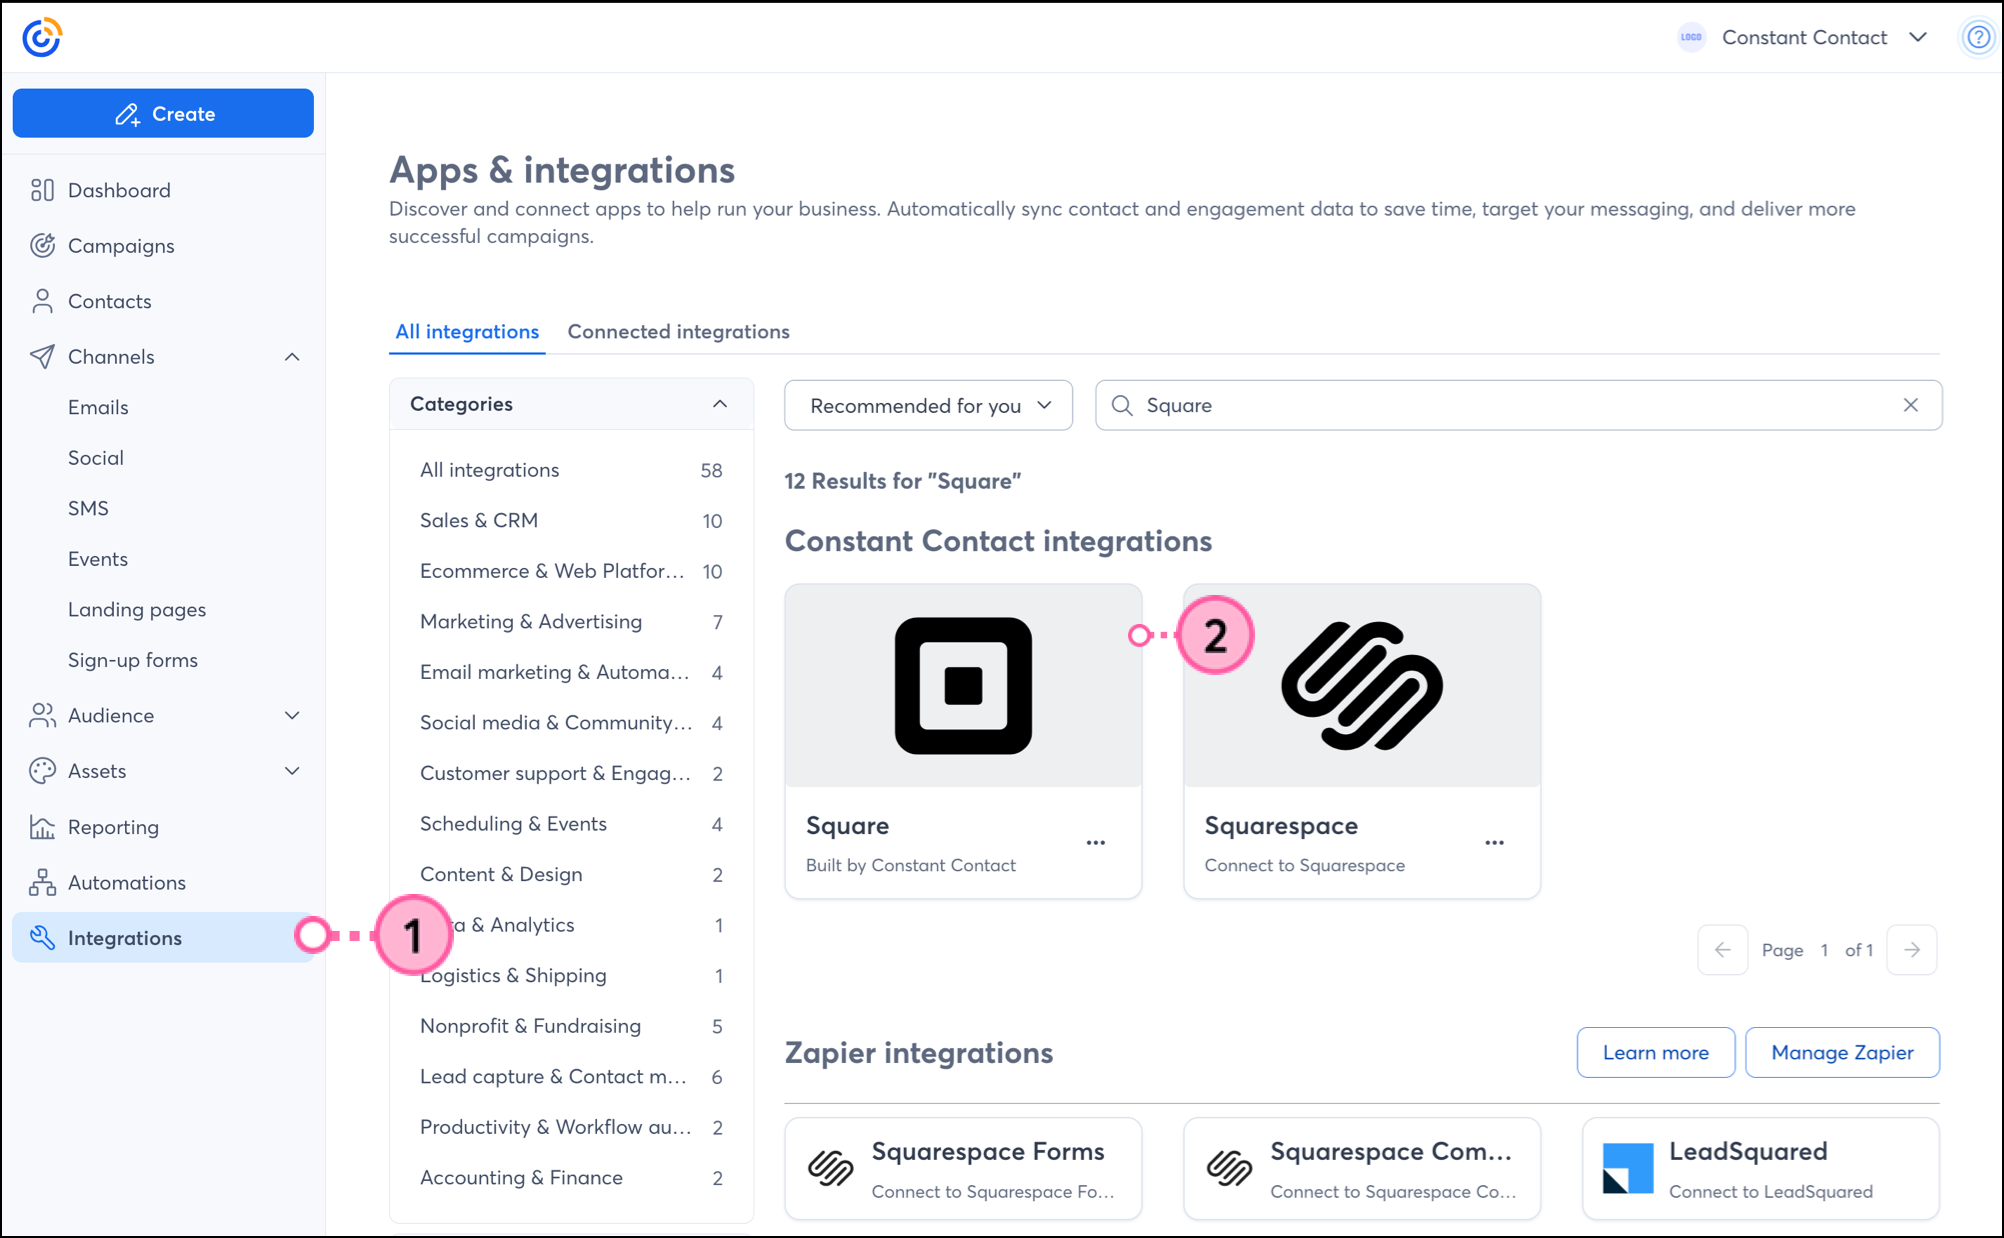The width and height of the screenshot is (2004, 1238).
Task: Click the Campaigns target icon
Action: pyautogui.click(x=42, y=245)
